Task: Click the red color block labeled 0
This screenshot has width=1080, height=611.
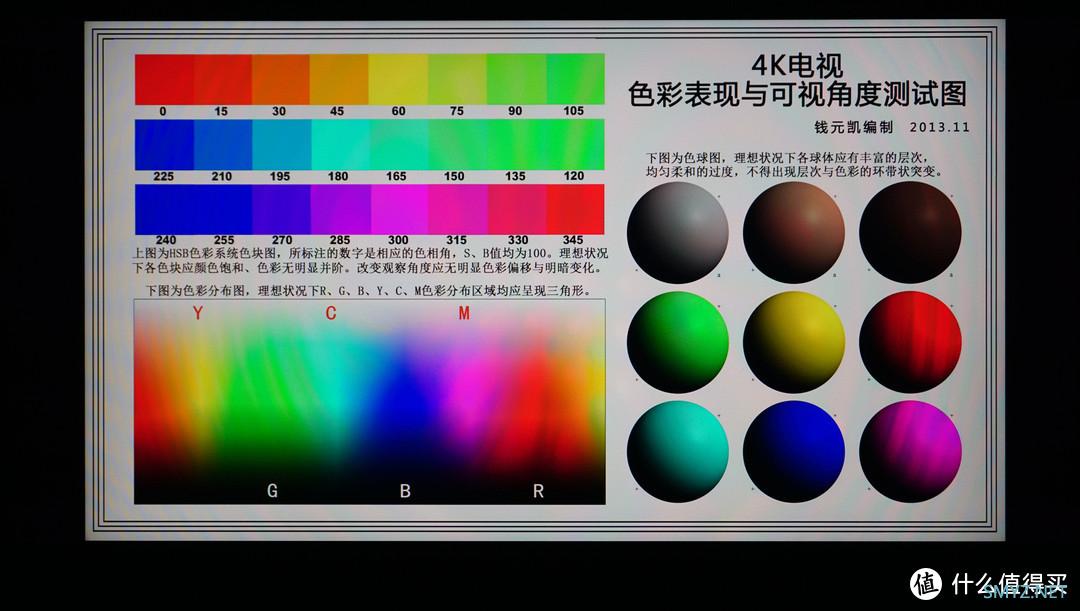Action: [164, 80]
